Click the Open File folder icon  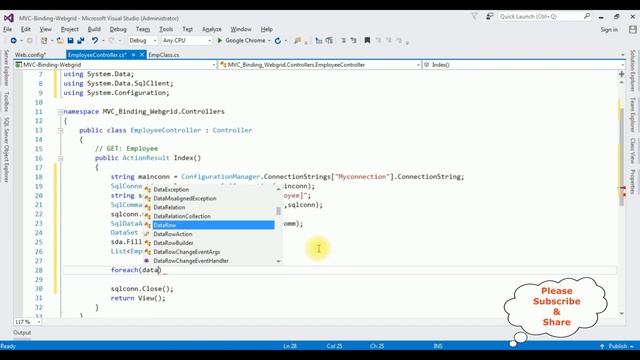[x=60, y=40]
